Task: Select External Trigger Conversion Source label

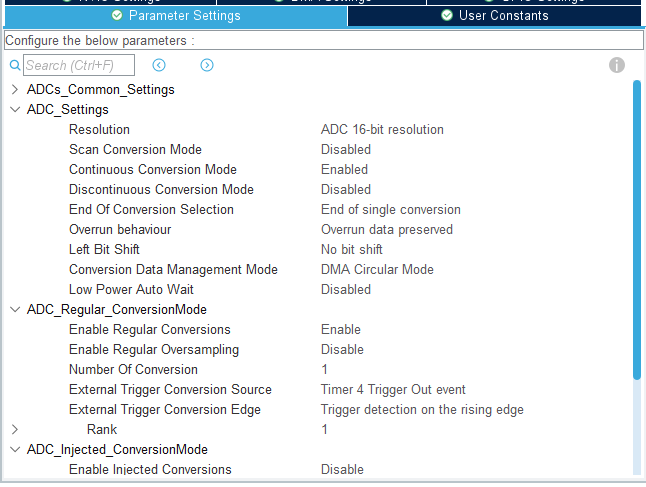Action: 171,389
